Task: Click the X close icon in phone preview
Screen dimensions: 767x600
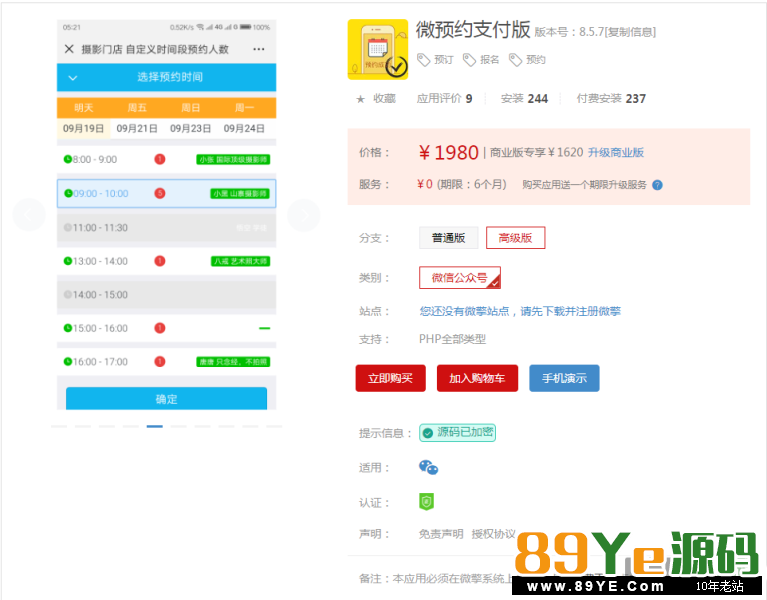Action: [69, 49]
